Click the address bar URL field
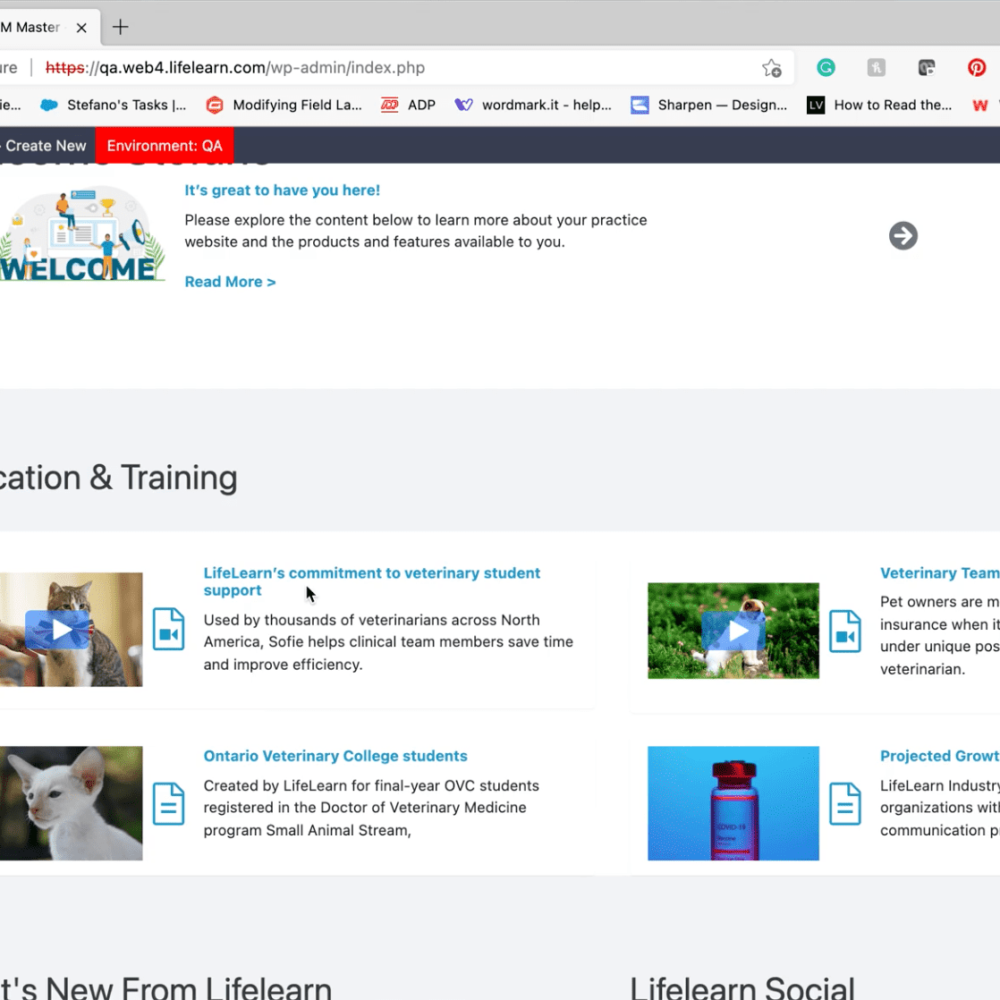The image size is (1000, 1000). pyautogui.click(x=395, y=68)
